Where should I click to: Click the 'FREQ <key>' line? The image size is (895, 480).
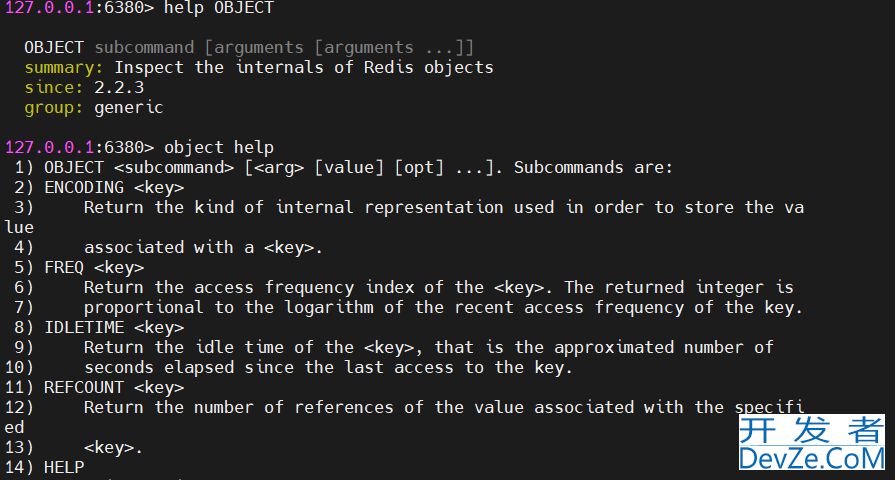[x=94, y=267]
